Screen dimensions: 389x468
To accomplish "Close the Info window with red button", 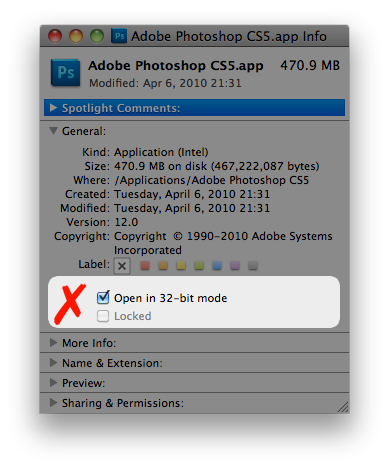I will pyautogui.click(x=55, y=36).
